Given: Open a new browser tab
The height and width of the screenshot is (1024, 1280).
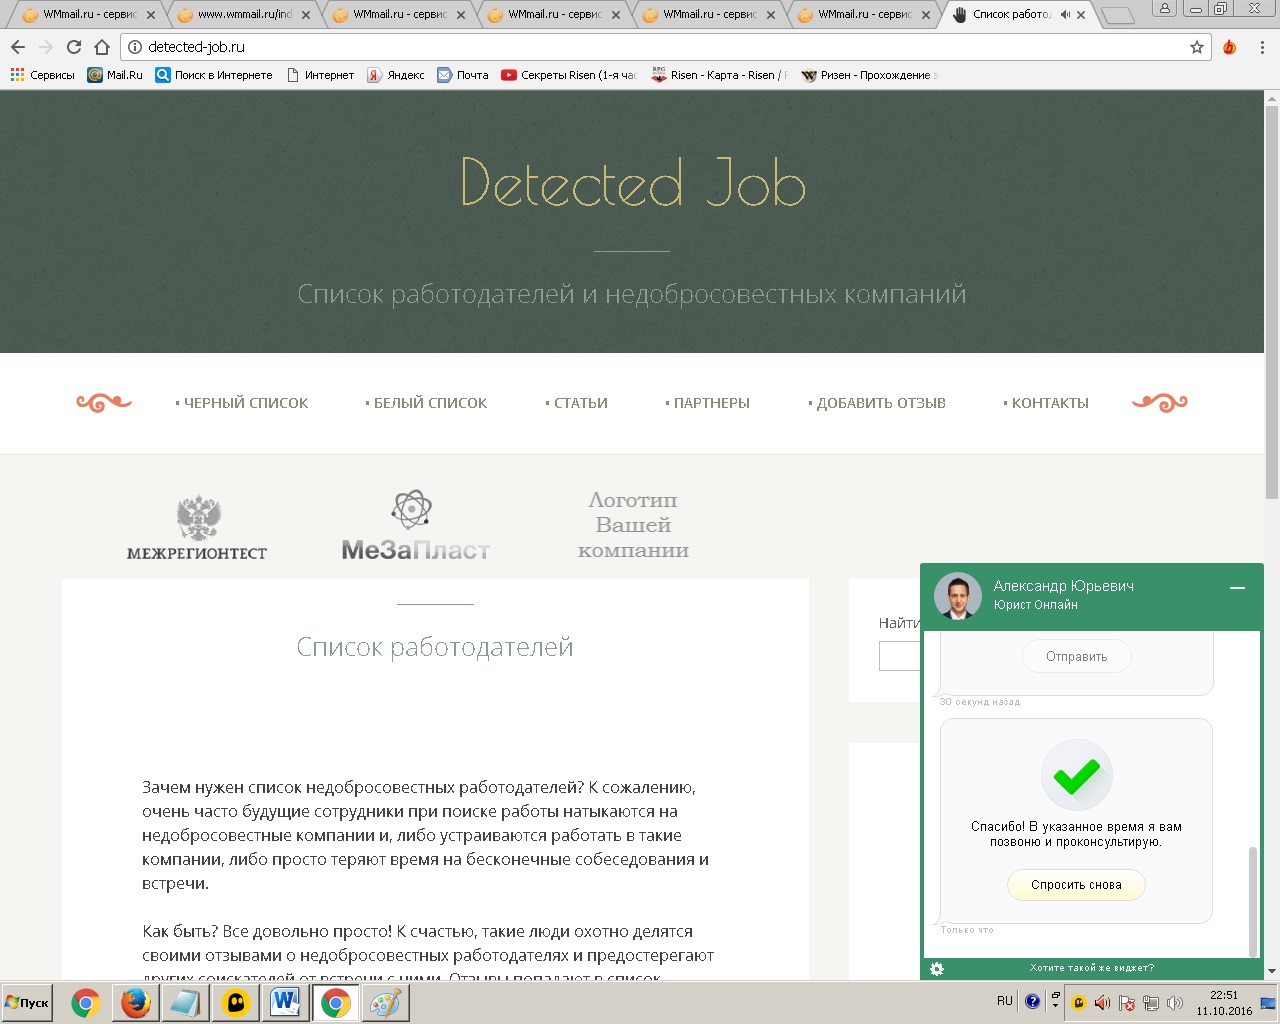Looking at the screenshot, I should pyautogui.click(x=1118, y=15).
